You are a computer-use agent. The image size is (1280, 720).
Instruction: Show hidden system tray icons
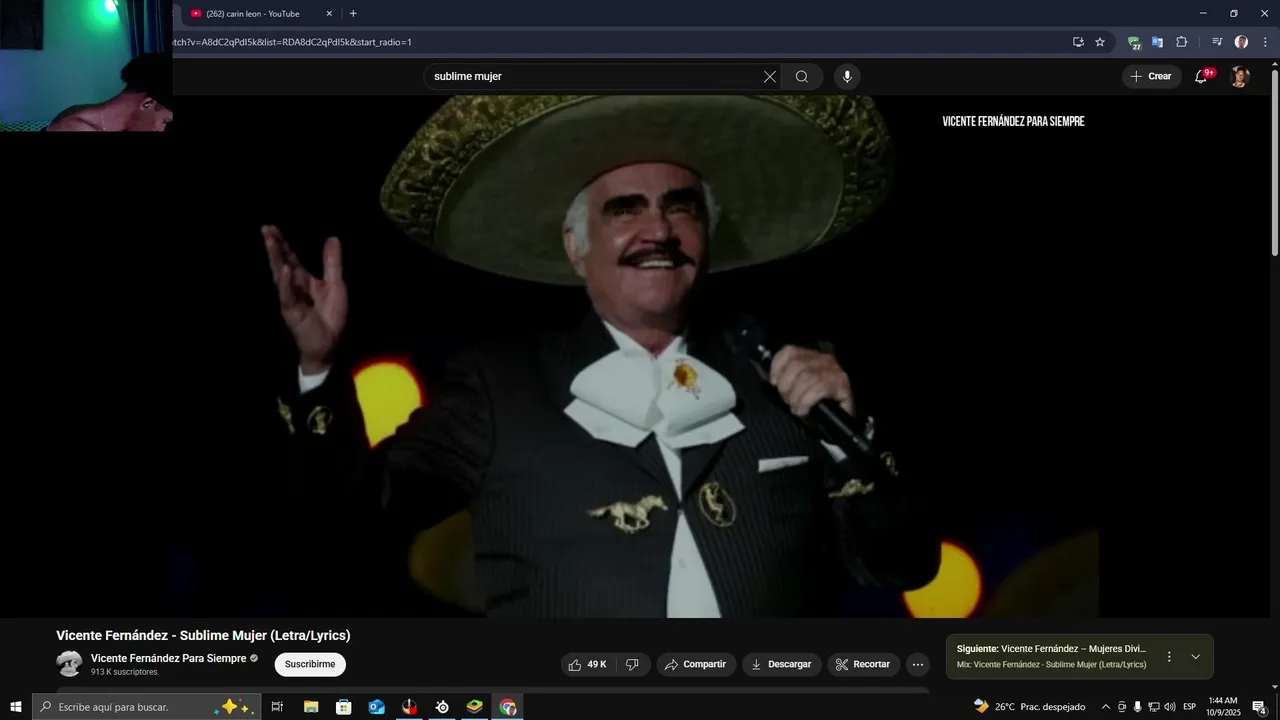(x=1106, y=707)
